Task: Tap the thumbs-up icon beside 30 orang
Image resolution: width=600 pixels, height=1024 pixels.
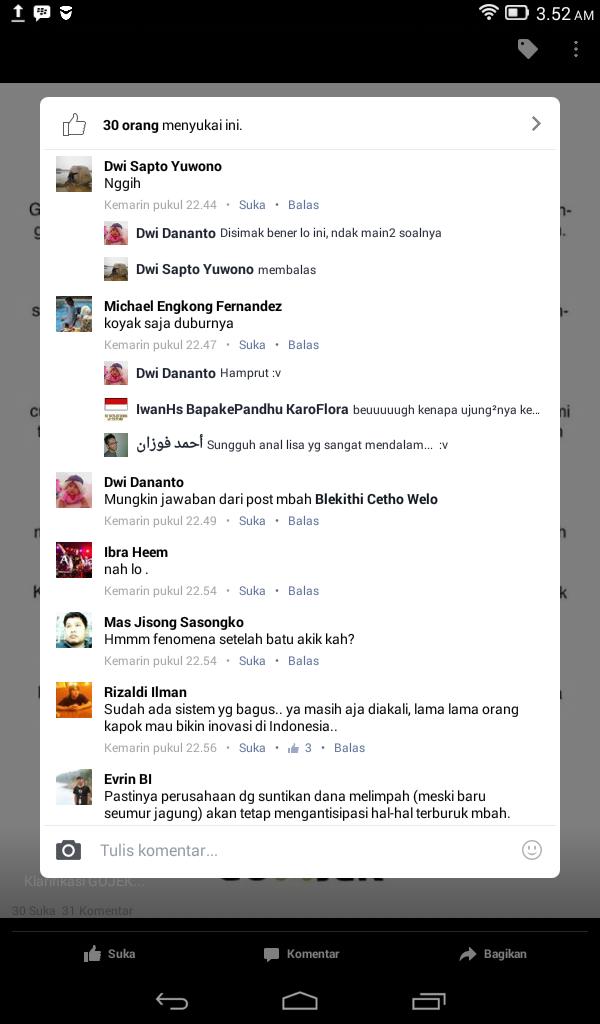Action: (74, 124)
